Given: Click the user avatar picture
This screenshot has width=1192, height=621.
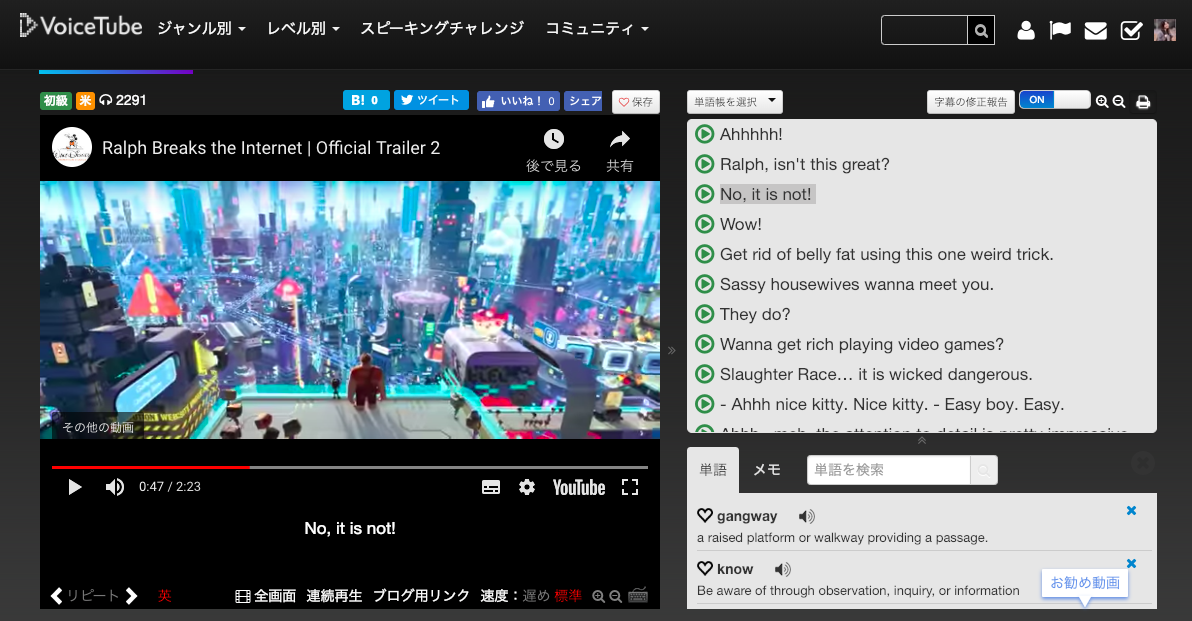Looking at the screenshot, I should coord(1165,30).
